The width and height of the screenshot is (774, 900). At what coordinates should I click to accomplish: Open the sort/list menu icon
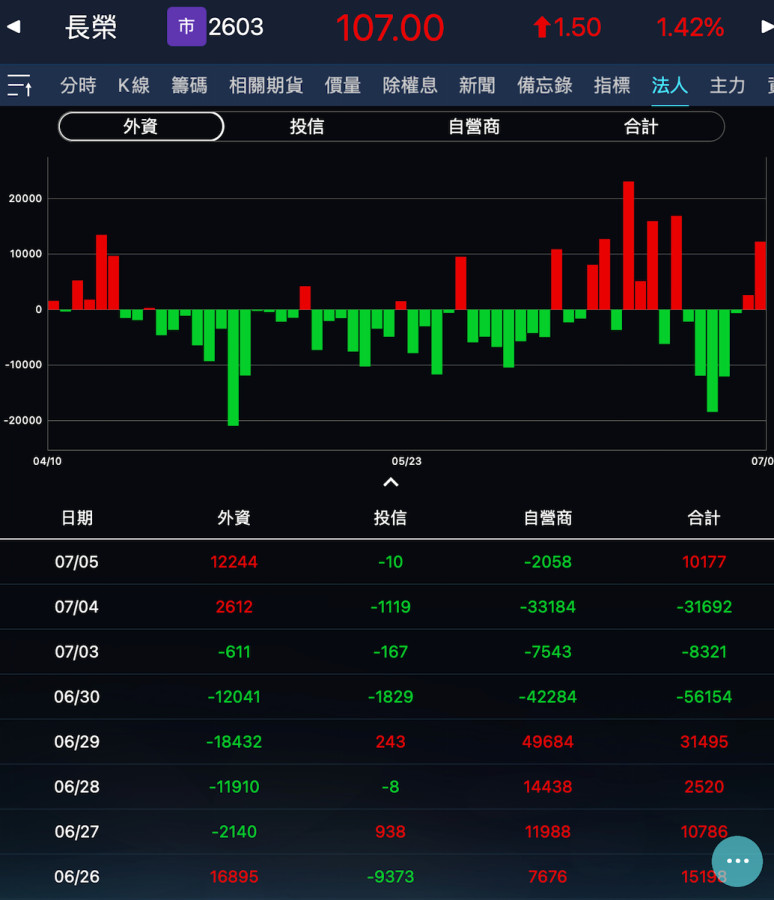19,86
